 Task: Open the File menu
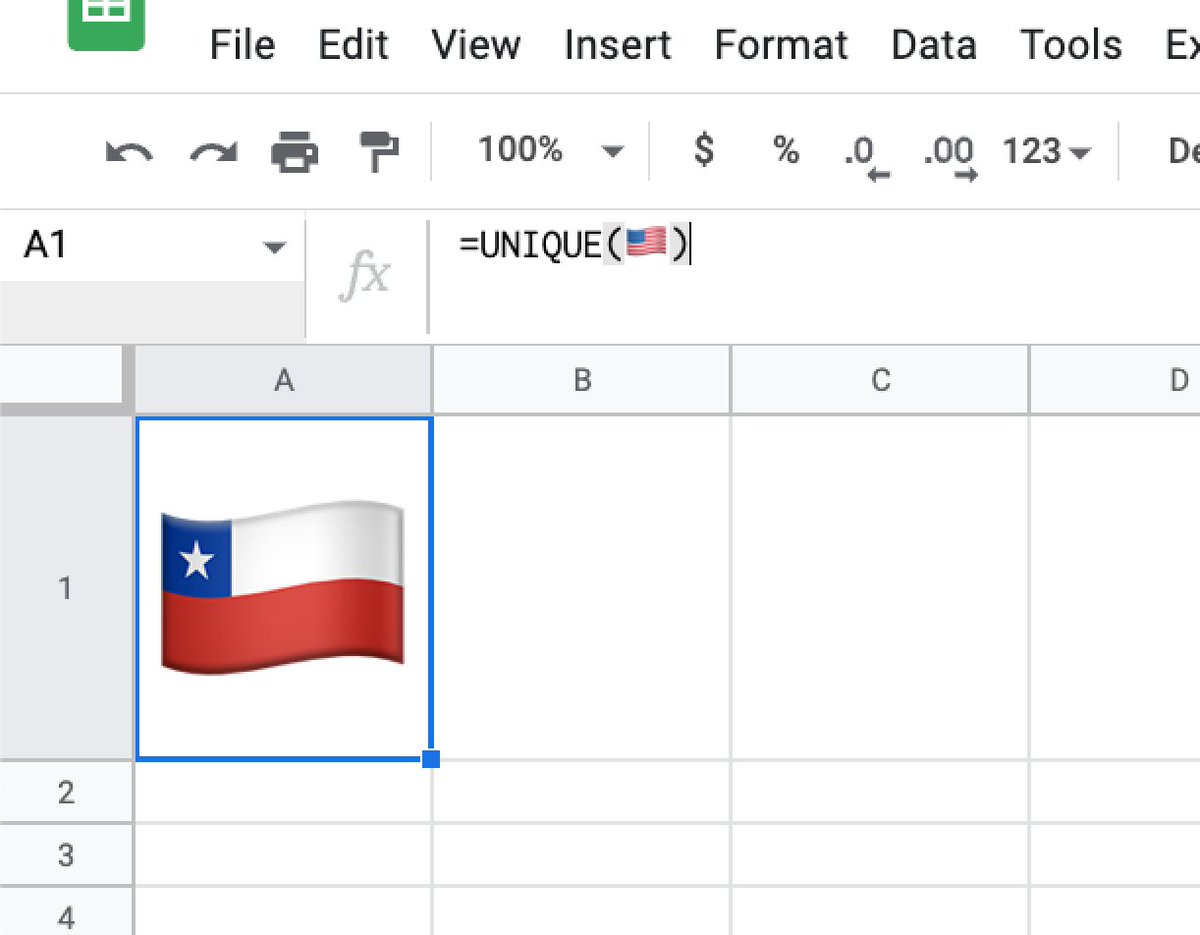pos(242,46)
